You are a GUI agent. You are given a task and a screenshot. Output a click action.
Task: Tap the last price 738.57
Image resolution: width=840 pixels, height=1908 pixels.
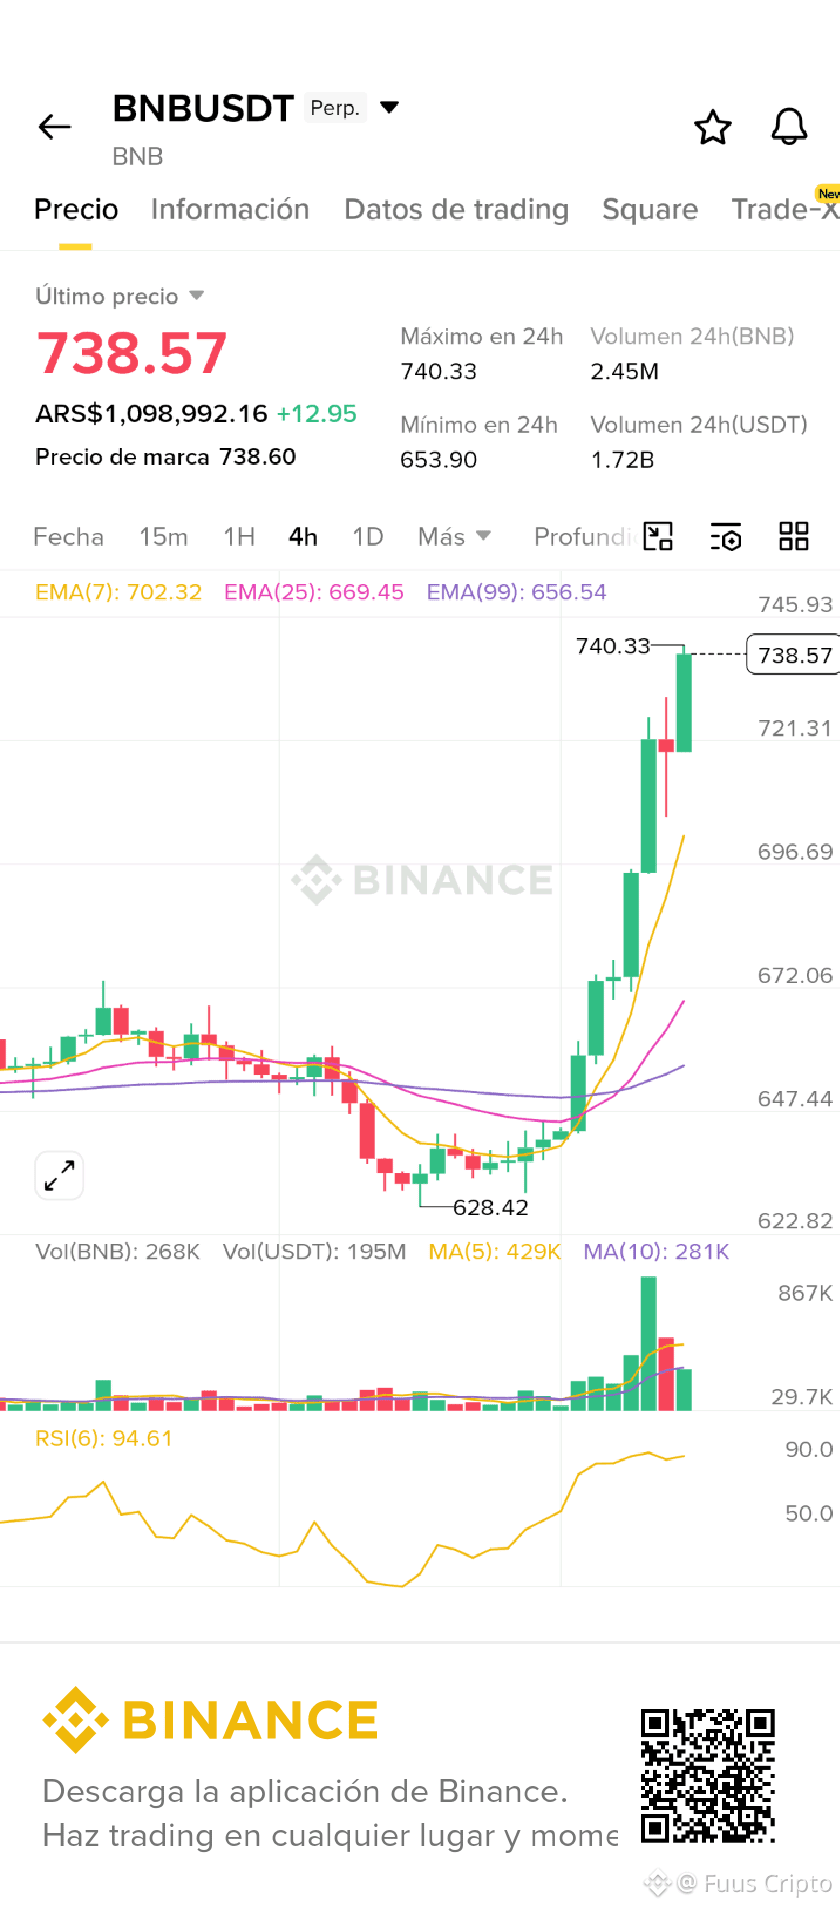coord(132,353)
